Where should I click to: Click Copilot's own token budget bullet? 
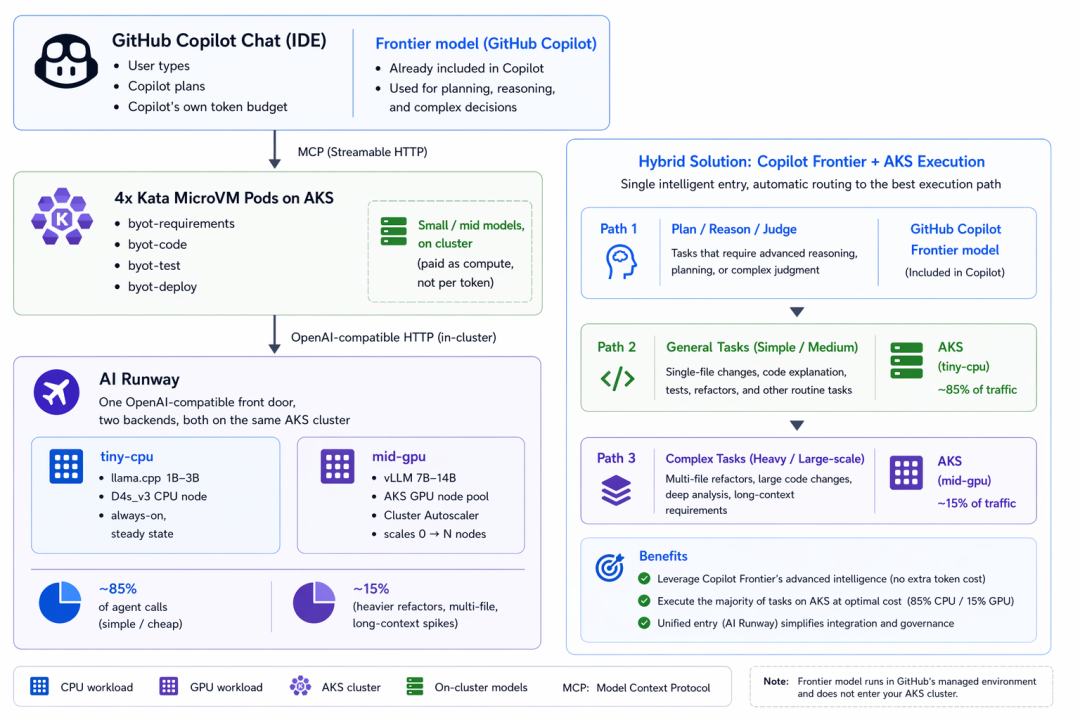[207, 107]
